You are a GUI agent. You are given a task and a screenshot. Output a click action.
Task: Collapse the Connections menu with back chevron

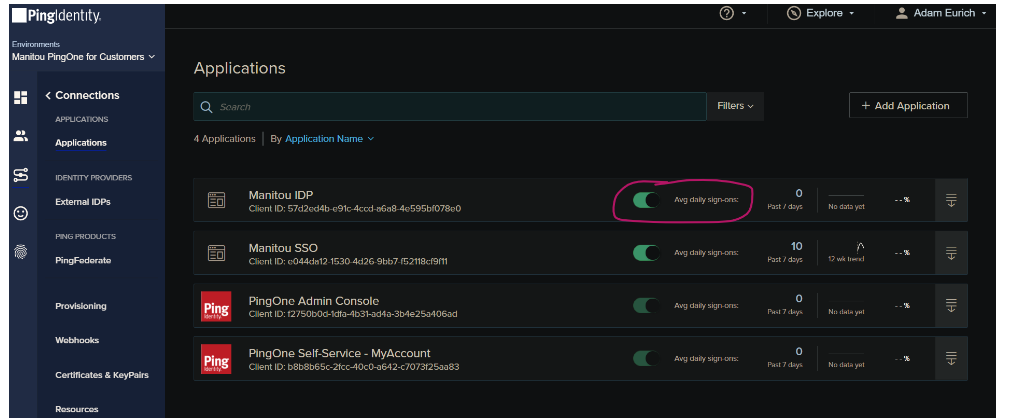48,95
